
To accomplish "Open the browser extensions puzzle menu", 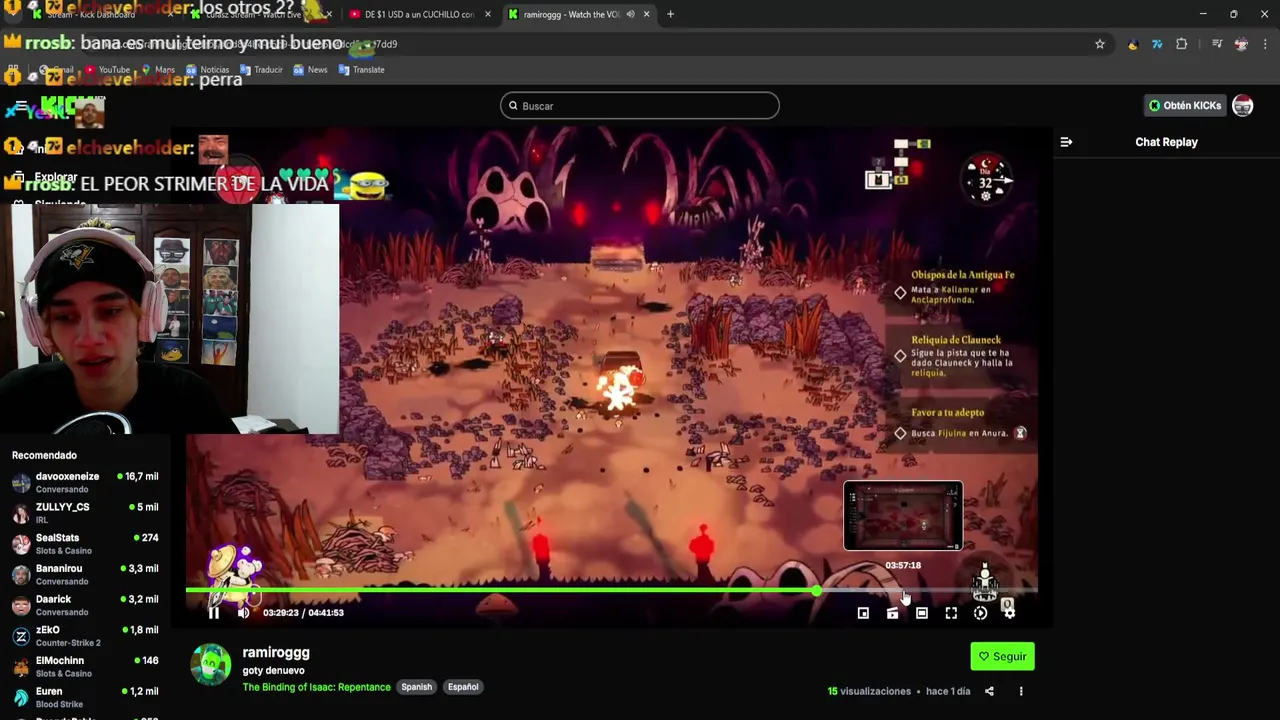I will (x=1182, y=44).
